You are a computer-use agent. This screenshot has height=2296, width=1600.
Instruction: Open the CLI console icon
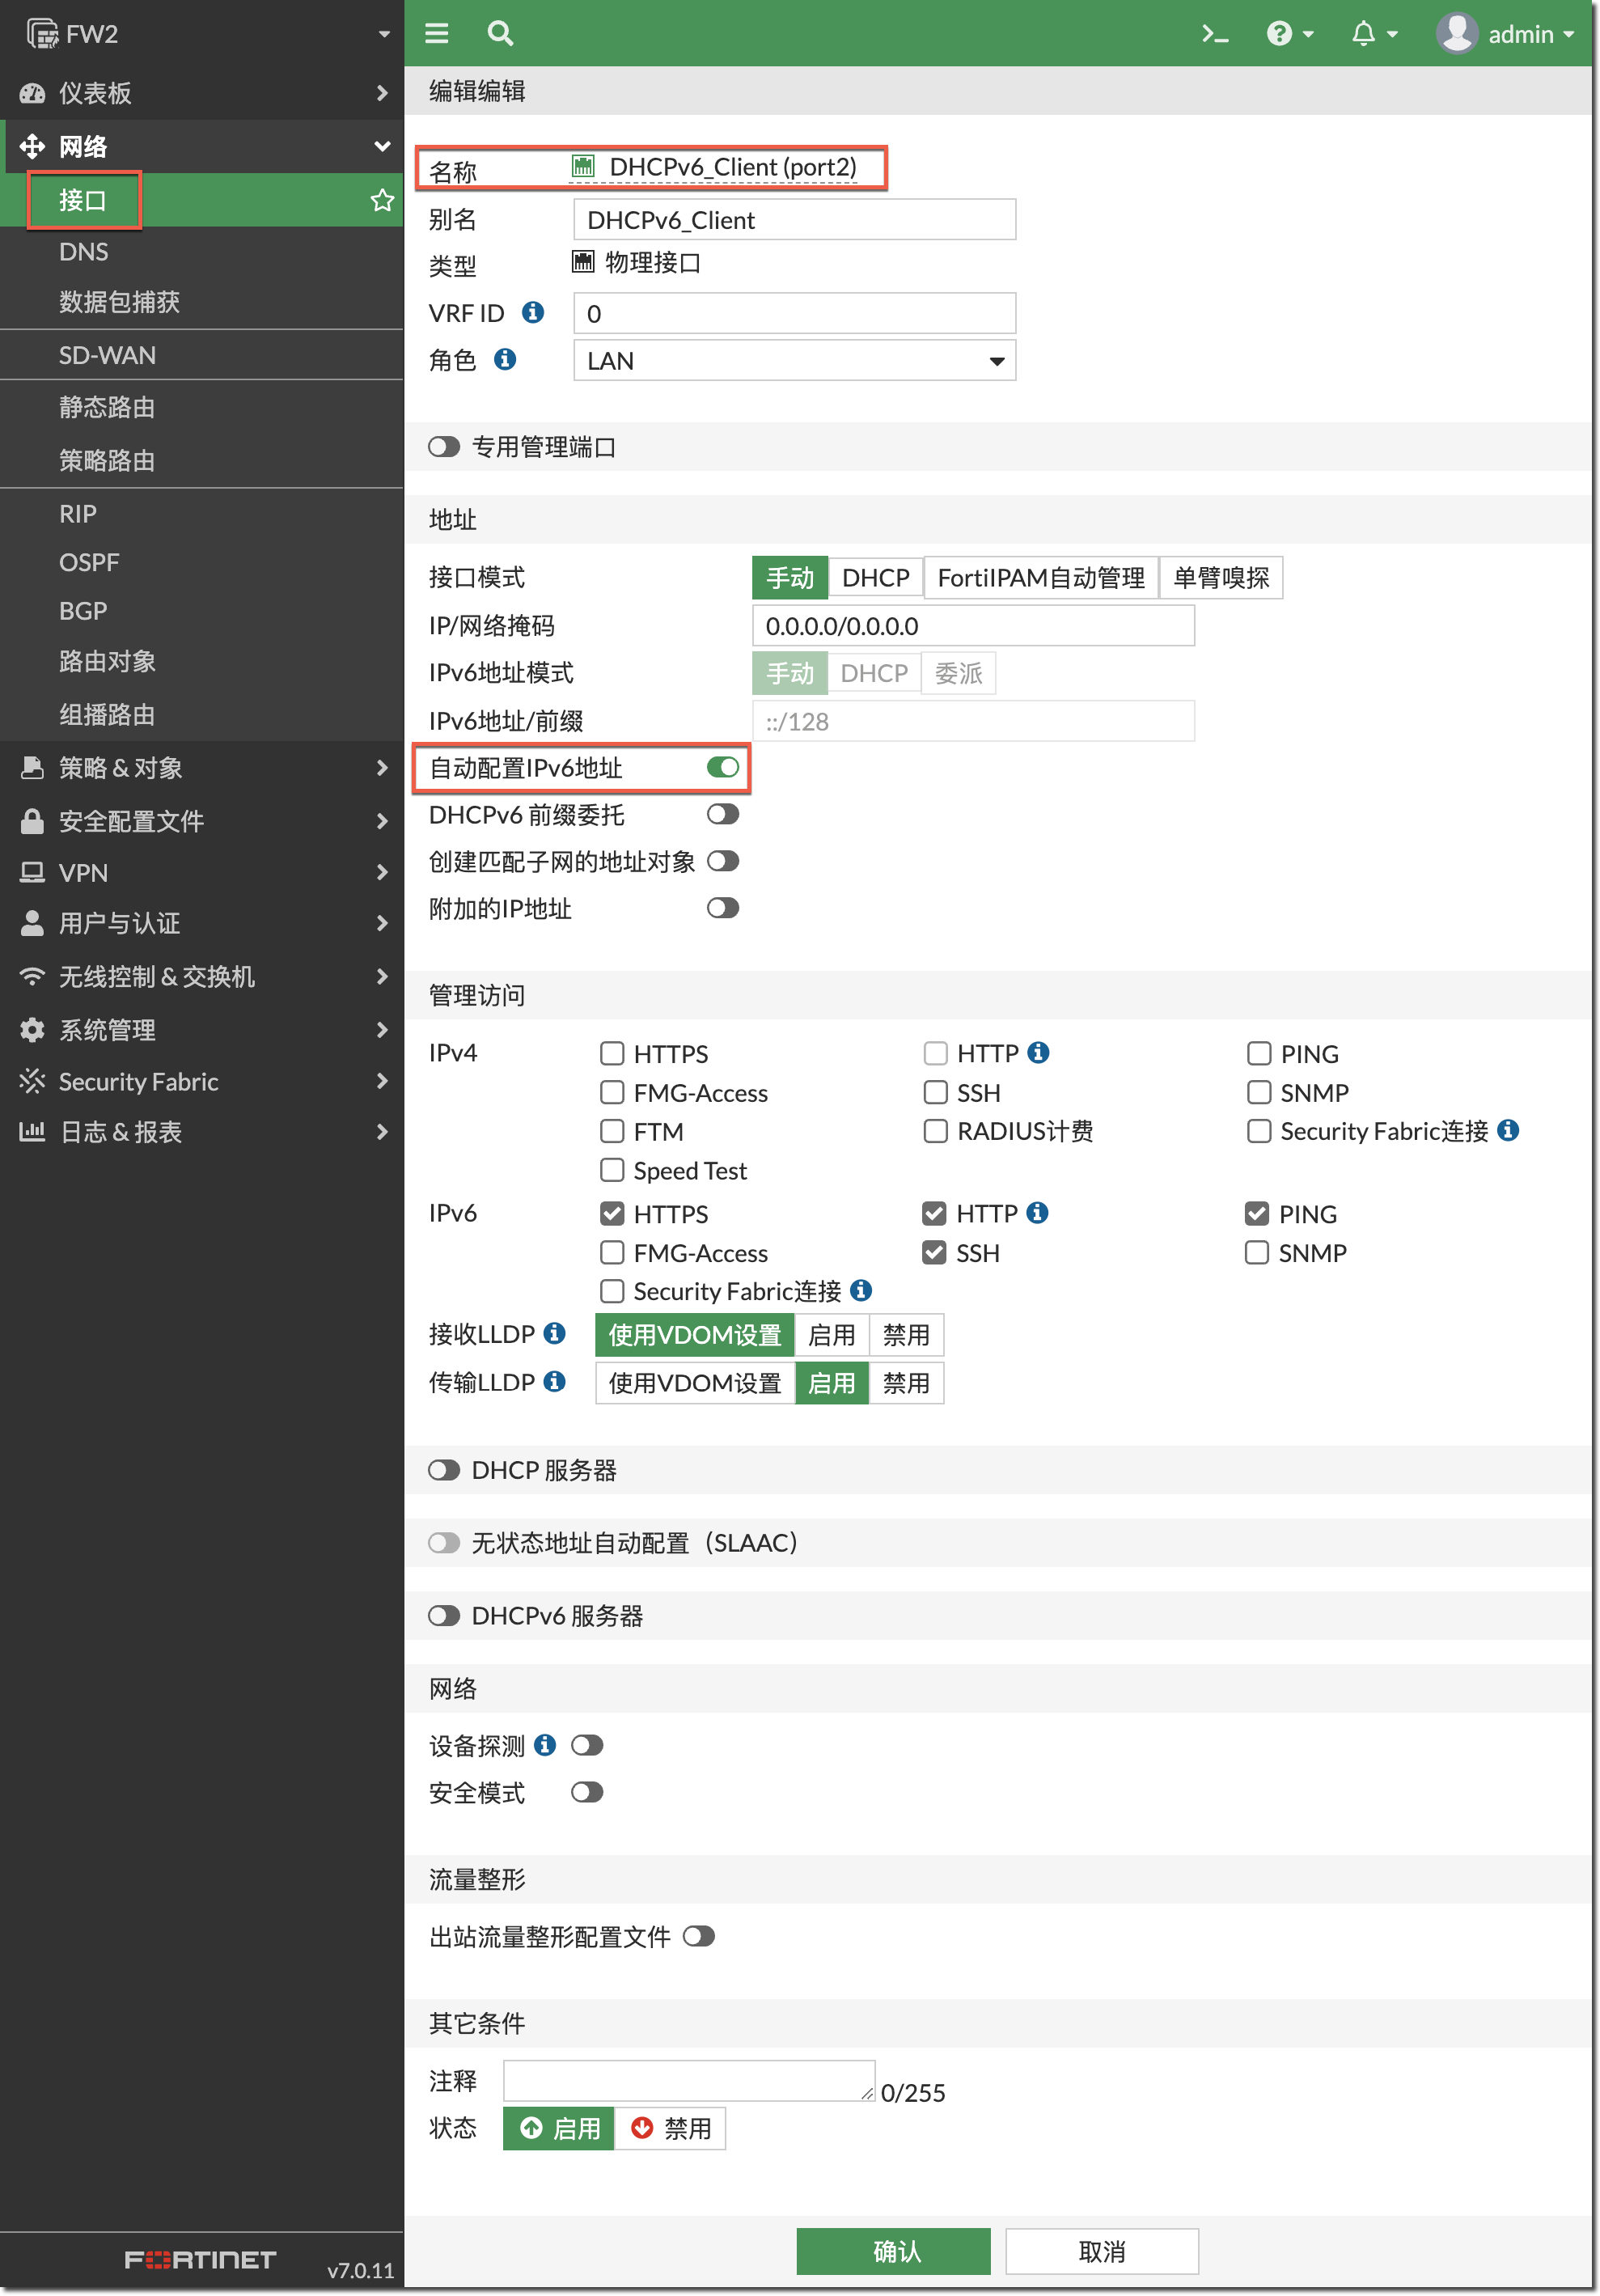pyautogui.click(x=1214, y=34)
